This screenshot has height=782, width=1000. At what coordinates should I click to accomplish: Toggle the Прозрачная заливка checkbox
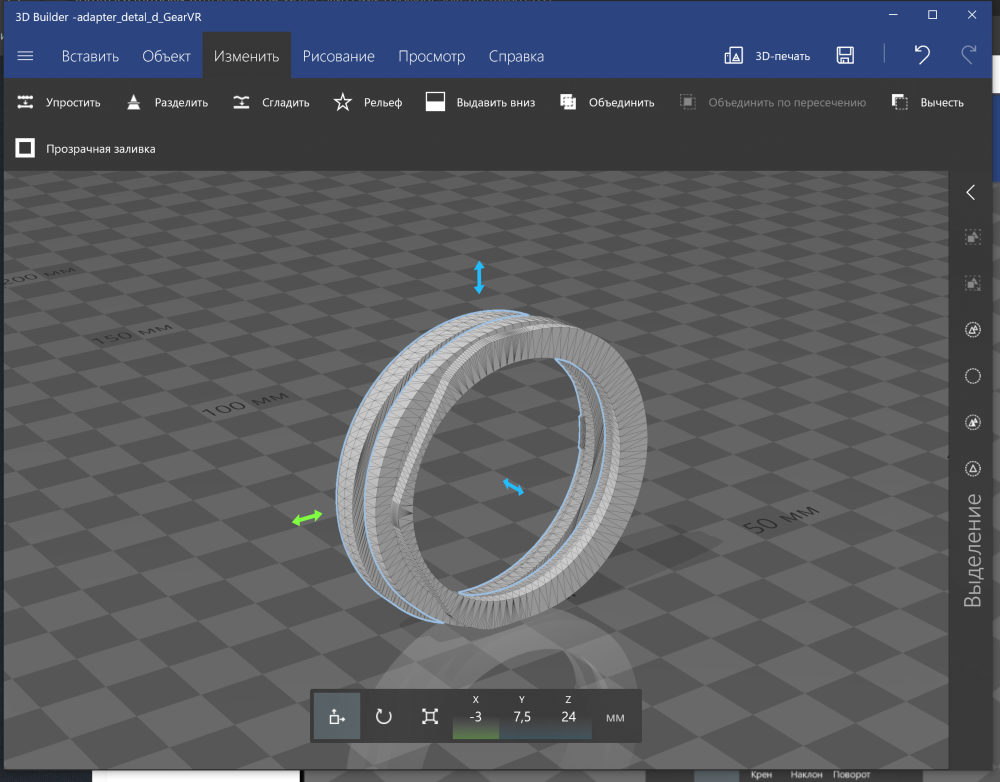click(x=26, y=149)
